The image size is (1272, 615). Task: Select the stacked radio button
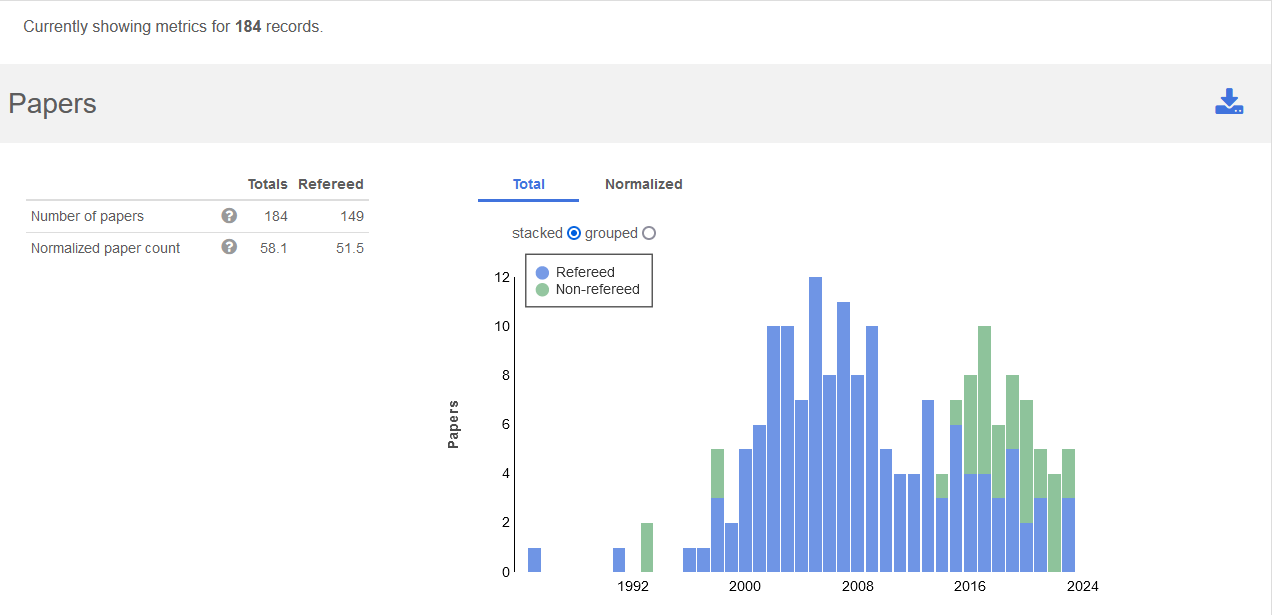pyautogui.click(x=574, y=233)
